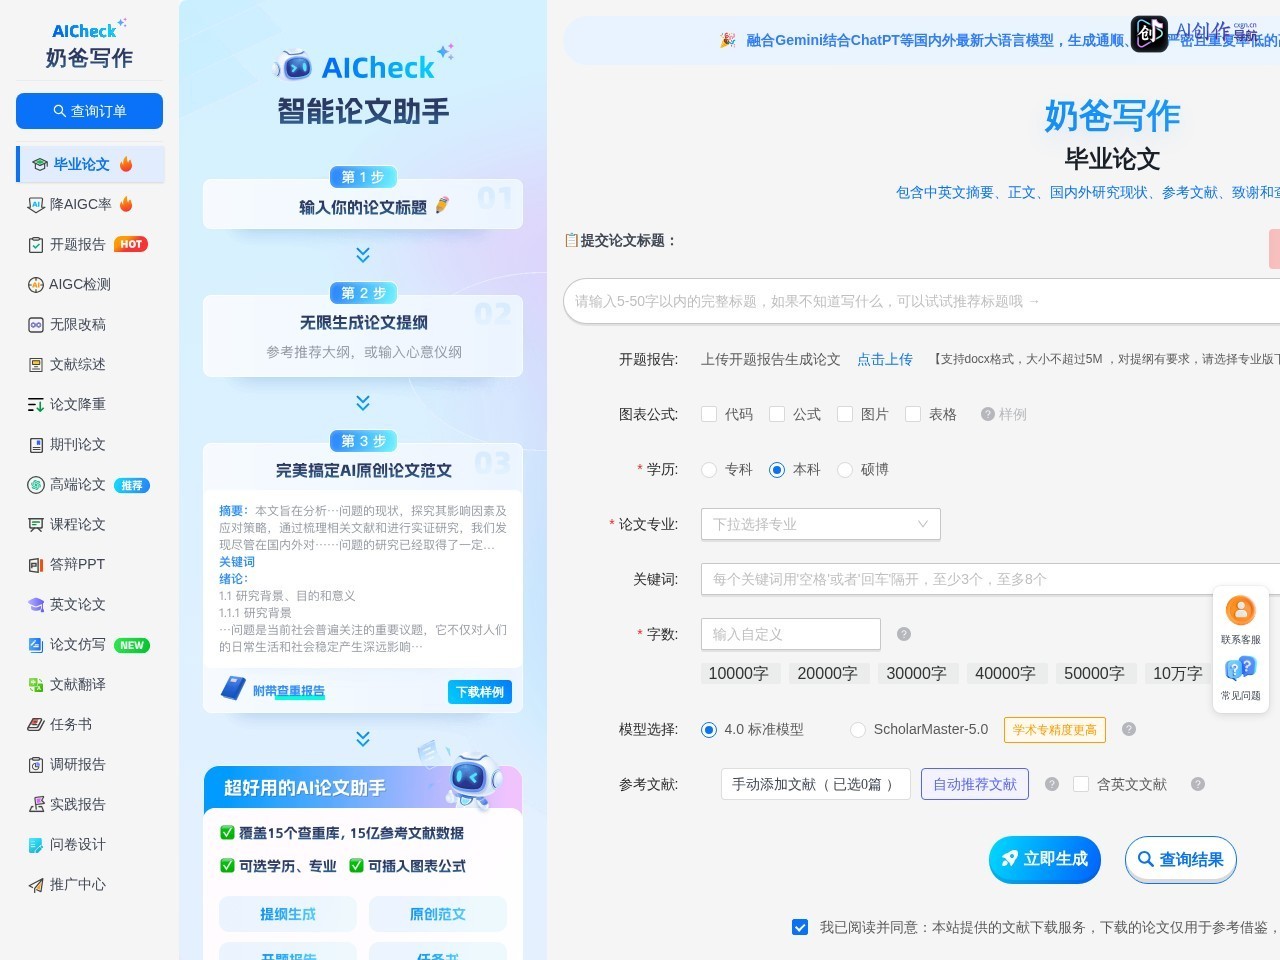Open the 下拉选择专业 dropdown
The height and width of the screenshot is (960, 1280).
[821, 524]
